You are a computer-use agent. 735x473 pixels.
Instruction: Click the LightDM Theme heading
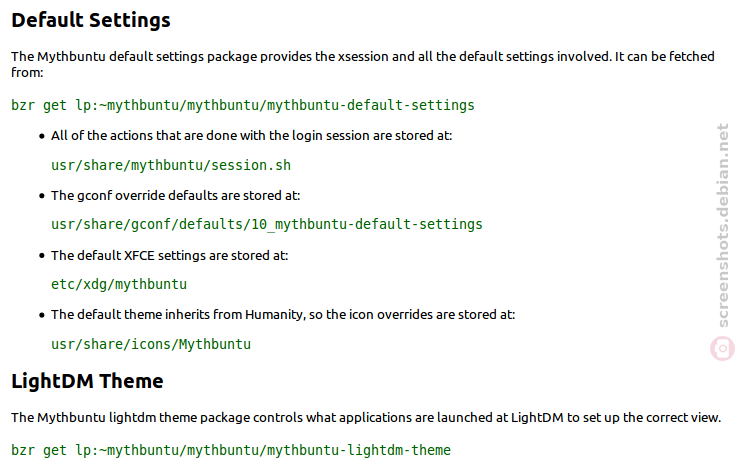point(87,381)
